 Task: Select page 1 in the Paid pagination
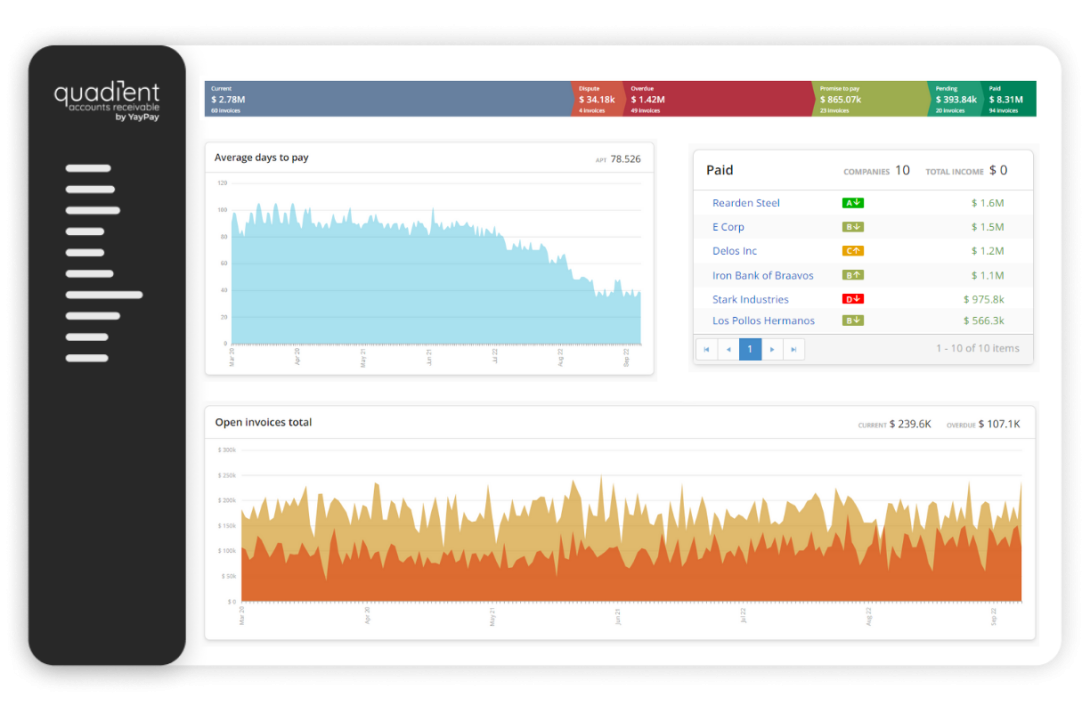pos(750,349)
